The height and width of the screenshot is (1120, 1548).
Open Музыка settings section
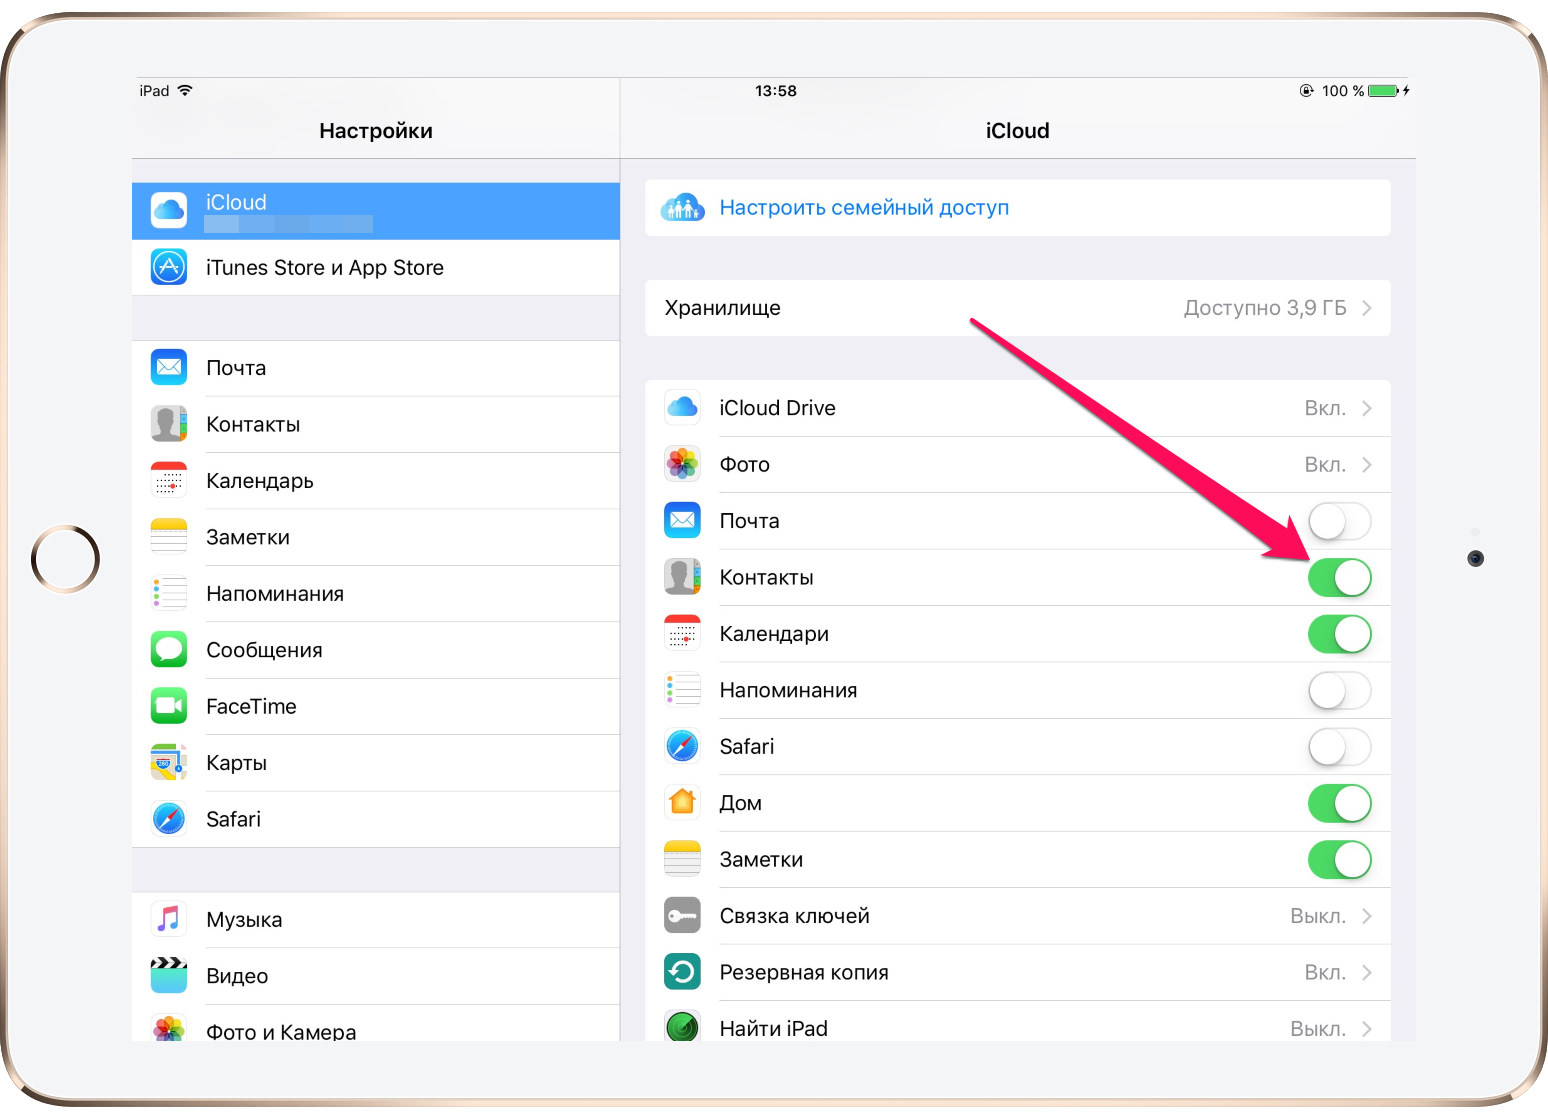pos(376,919)
